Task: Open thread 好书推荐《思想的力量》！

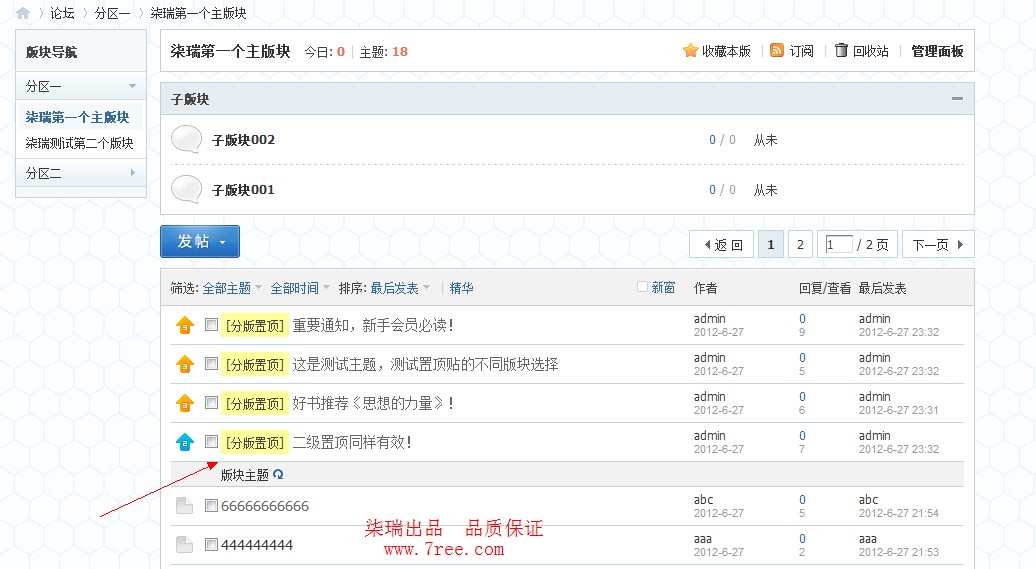Action: [374, 403]
